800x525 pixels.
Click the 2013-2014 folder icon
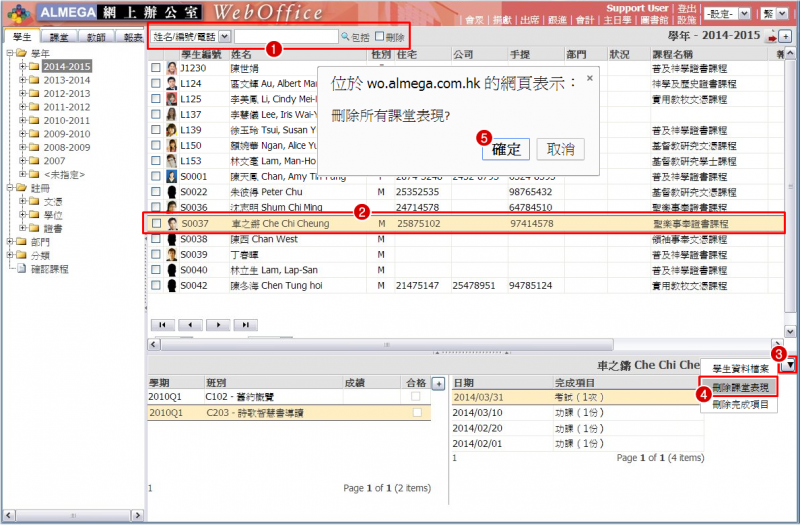point(34,80)
